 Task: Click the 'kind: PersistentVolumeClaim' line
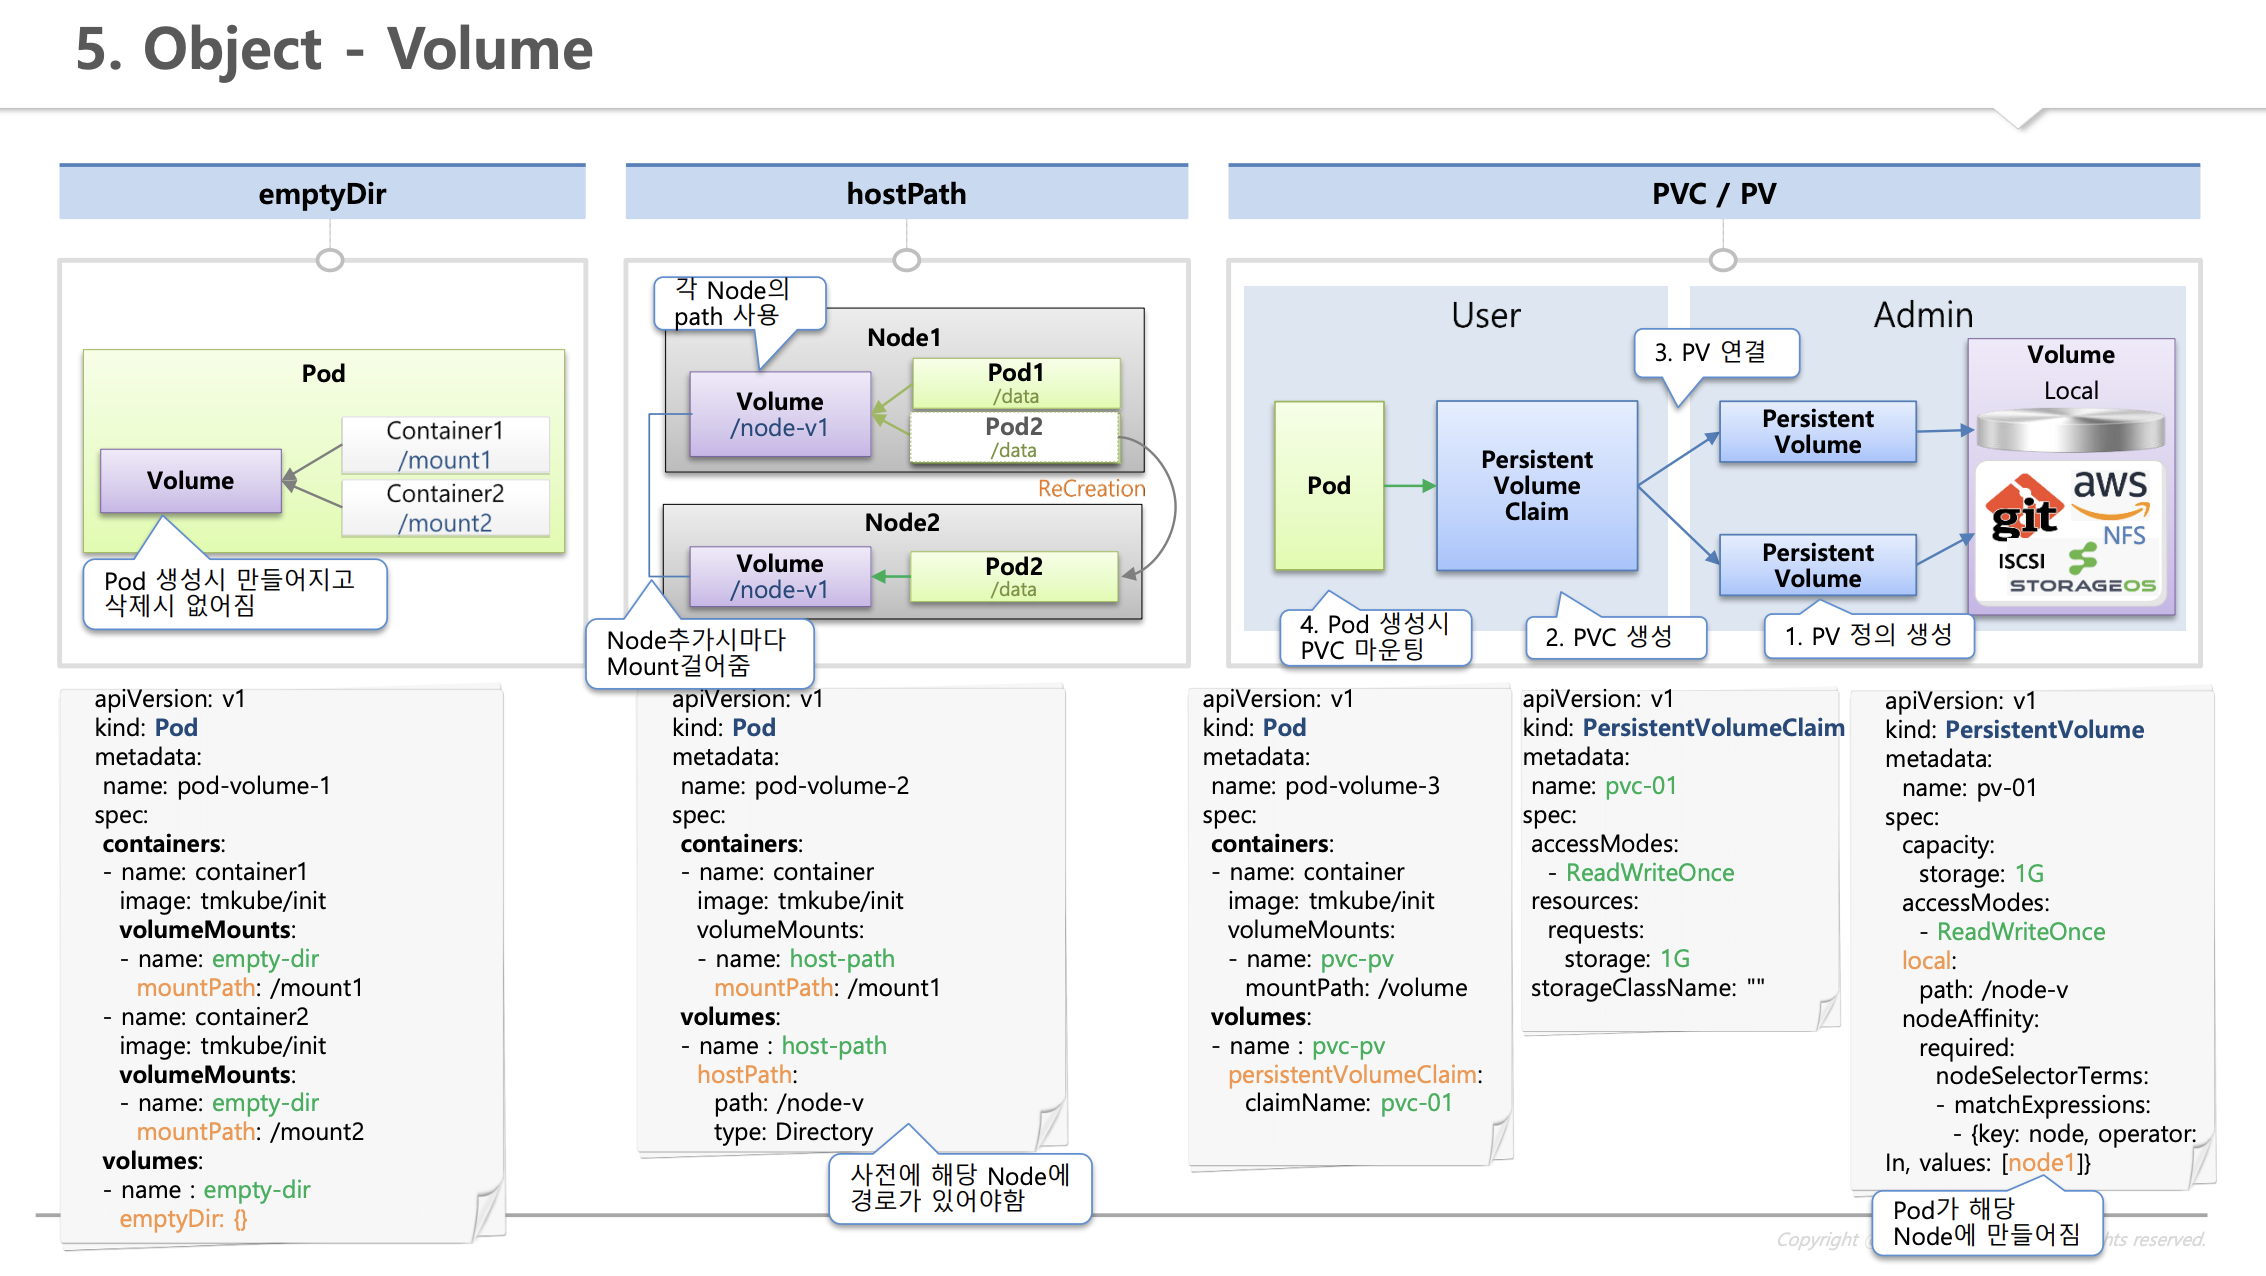pos(1684,728)
